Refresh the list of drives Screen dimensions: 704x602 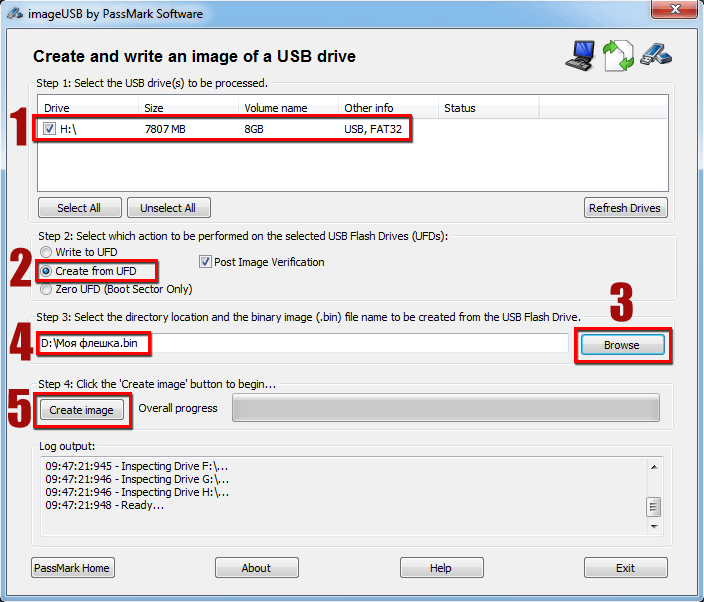tap(626, 208)
